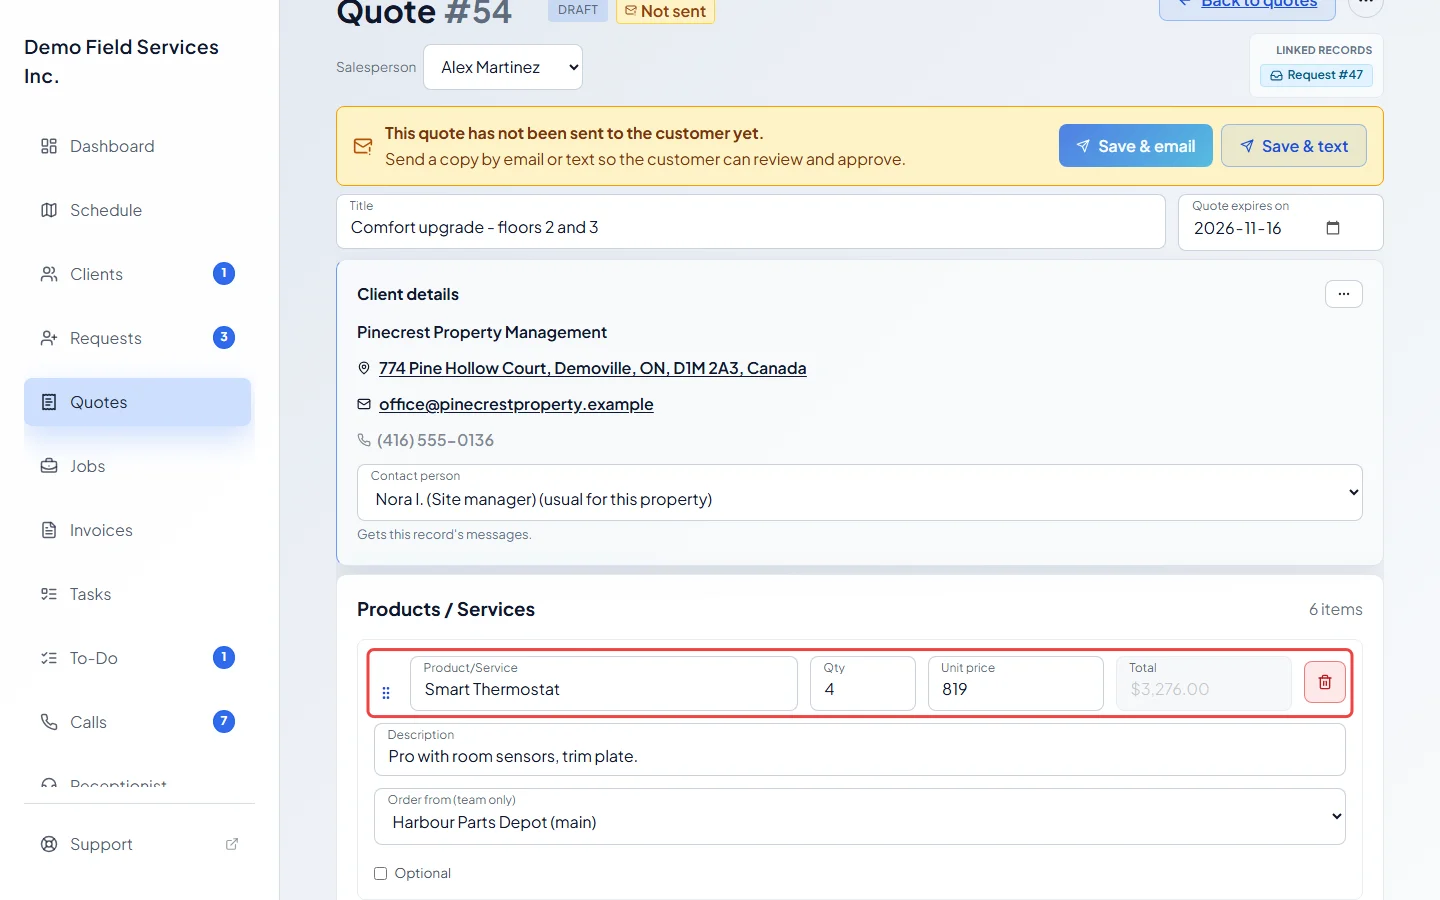Open the 774 Pine Hollow Court address link
Image resolution: width=1440 pixels, height=900 pixels.
coord(592,368)
